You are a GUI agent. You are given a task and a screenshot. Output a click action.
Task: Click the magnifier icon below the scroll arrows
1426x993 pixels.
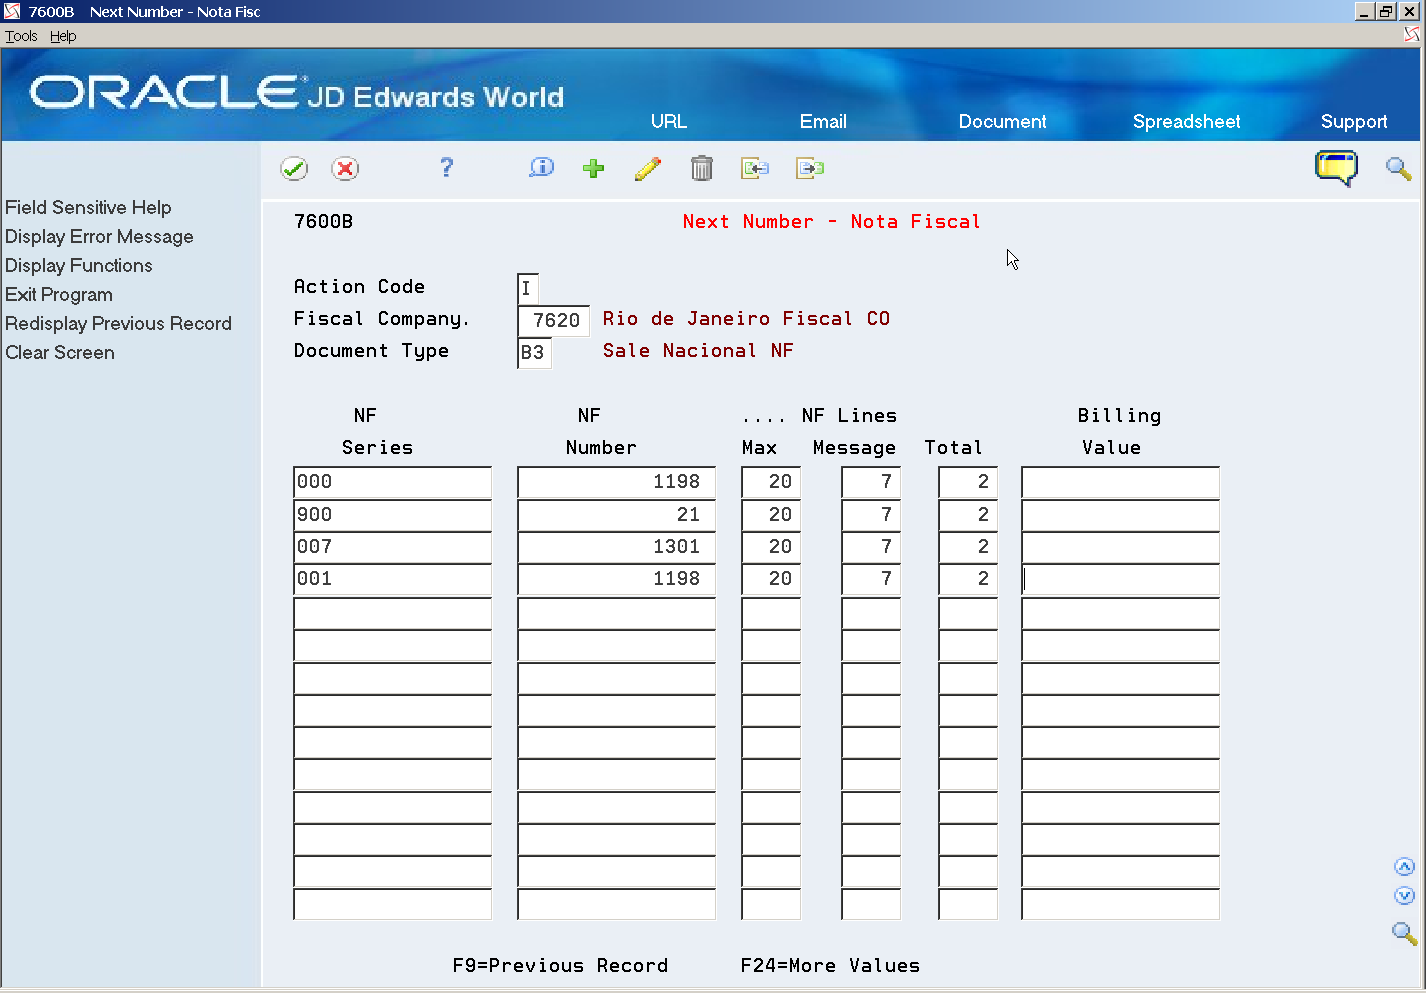point(1404,933)
